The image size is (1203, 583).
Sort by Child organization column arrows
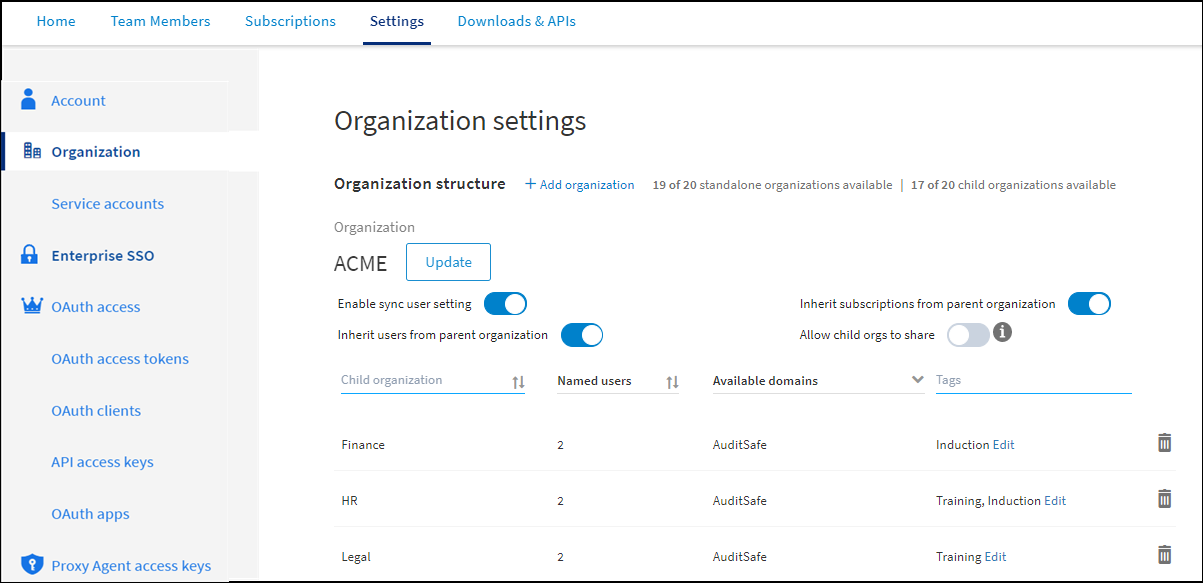518,382
